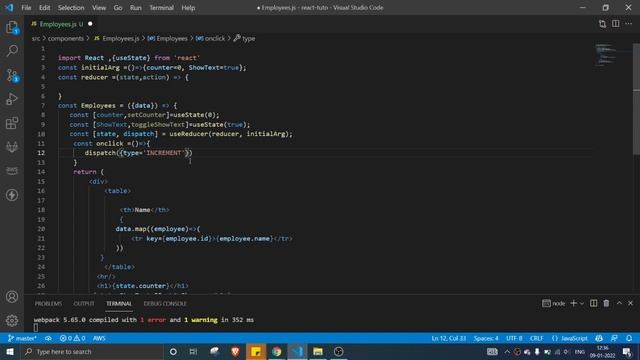Open the Help menu
640x360 pixels.
tap(188, 7)
